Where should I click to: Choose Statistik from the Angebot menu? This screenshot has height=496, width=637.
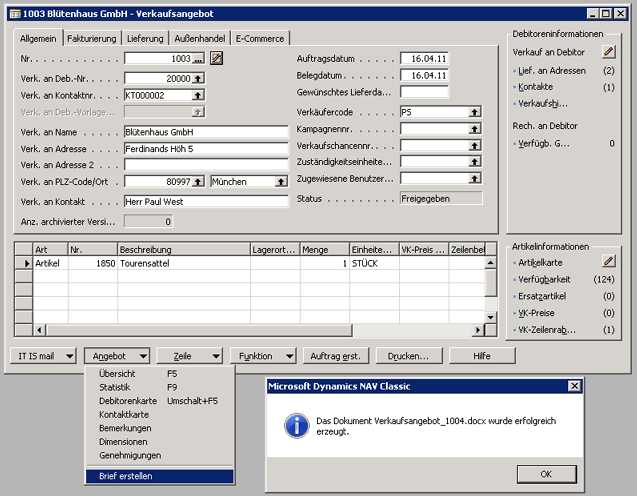click(160, 387)
